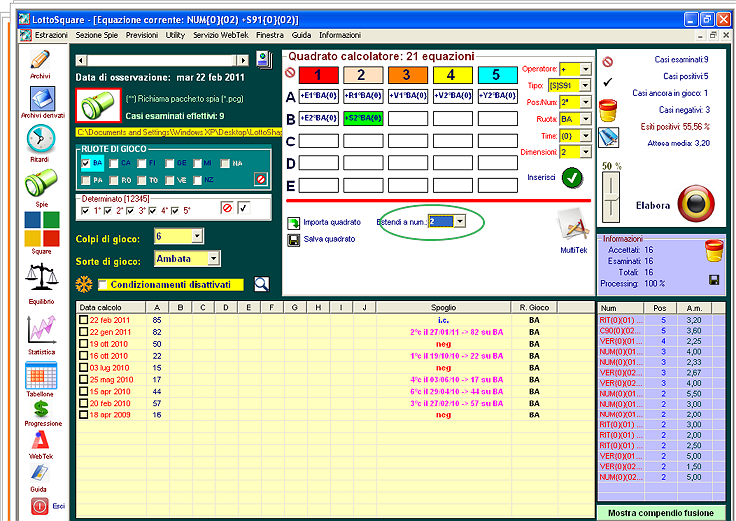Image resolution: width=736 pixels, height=521 pixels.
Task: Open the Statistica chart icon
Action: (41, 329)
